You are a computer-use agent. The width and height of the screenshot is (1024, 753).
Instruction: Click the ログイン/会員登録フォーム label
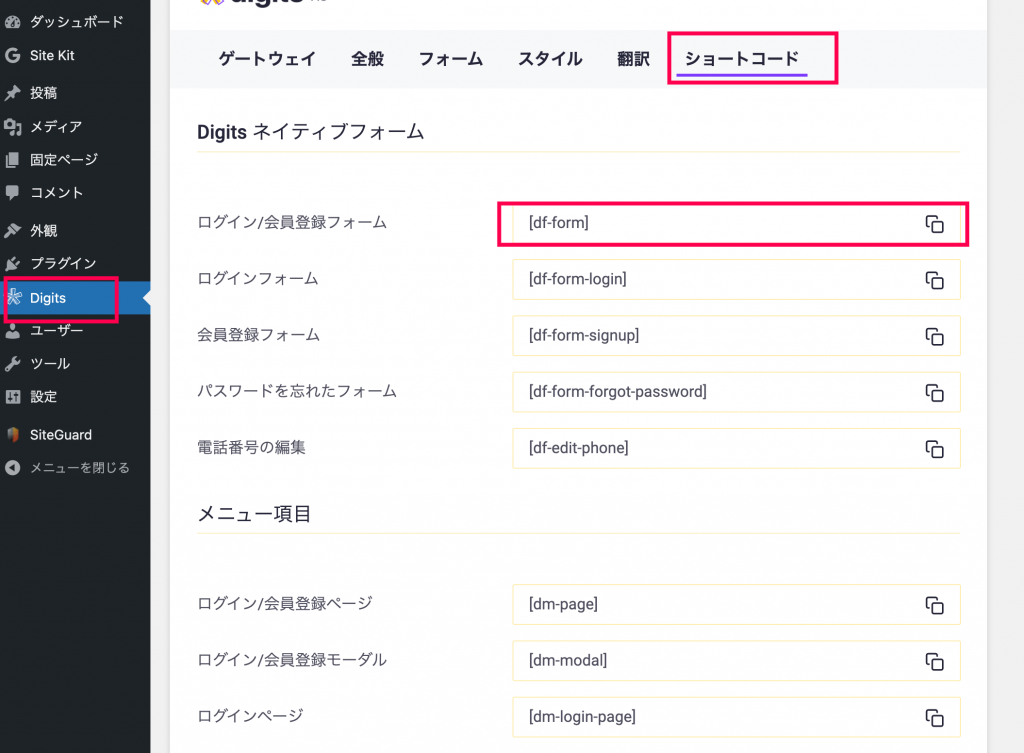(x=292, y=223)
